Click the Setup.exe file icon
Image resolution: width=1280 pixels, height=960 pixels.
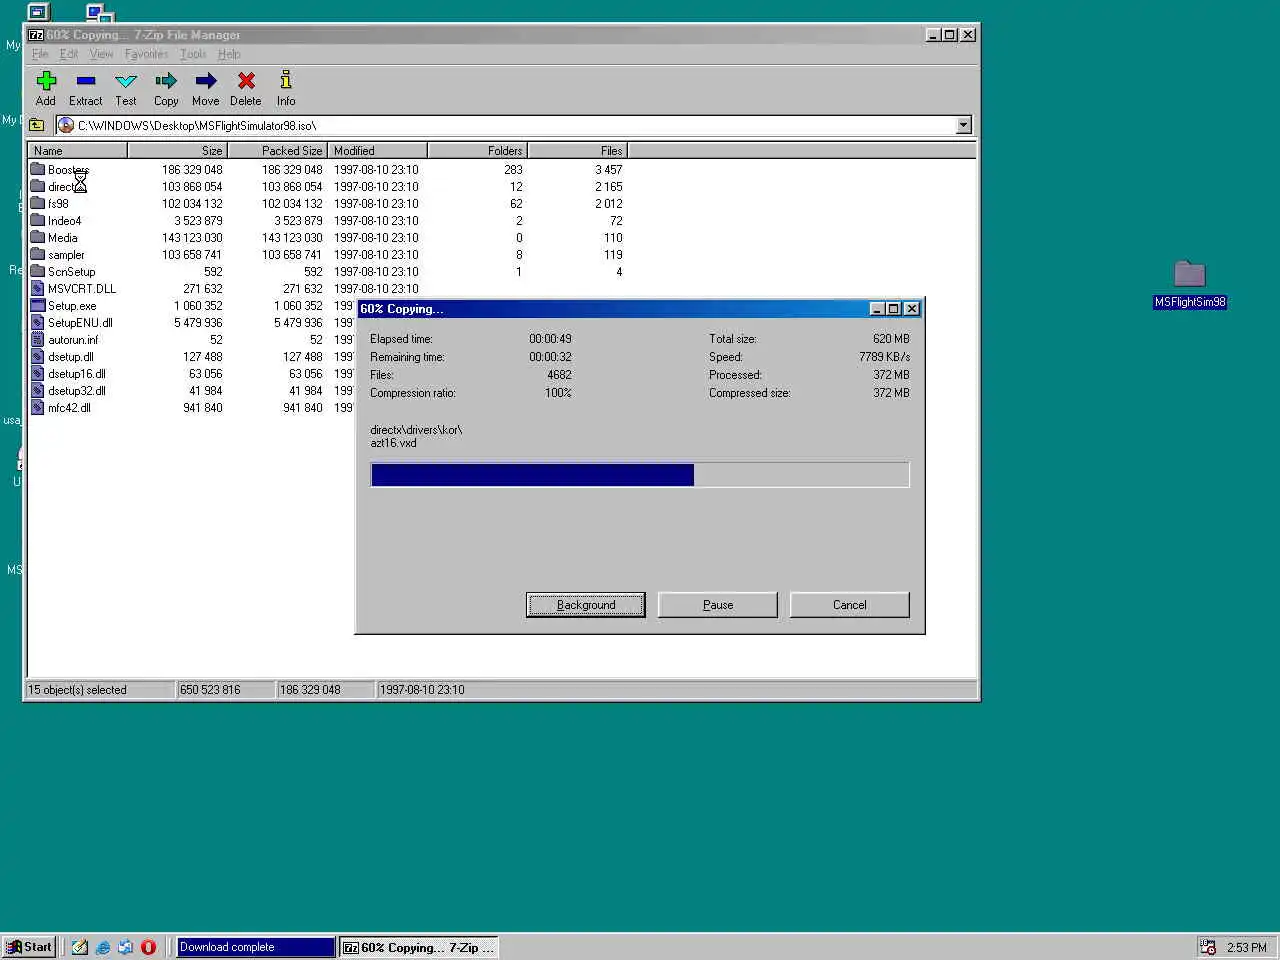(x=38, y=305)
